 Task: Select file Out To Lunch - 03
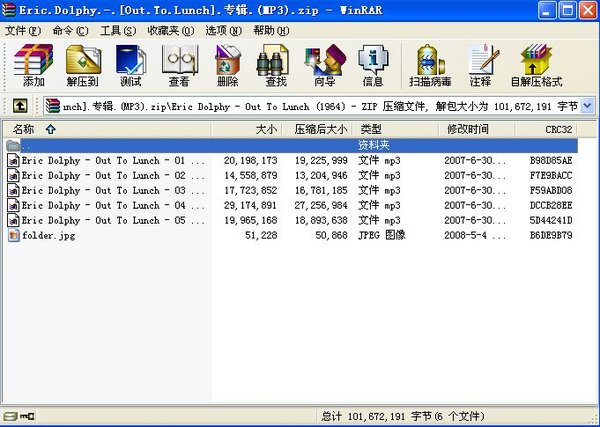[113, 191]
